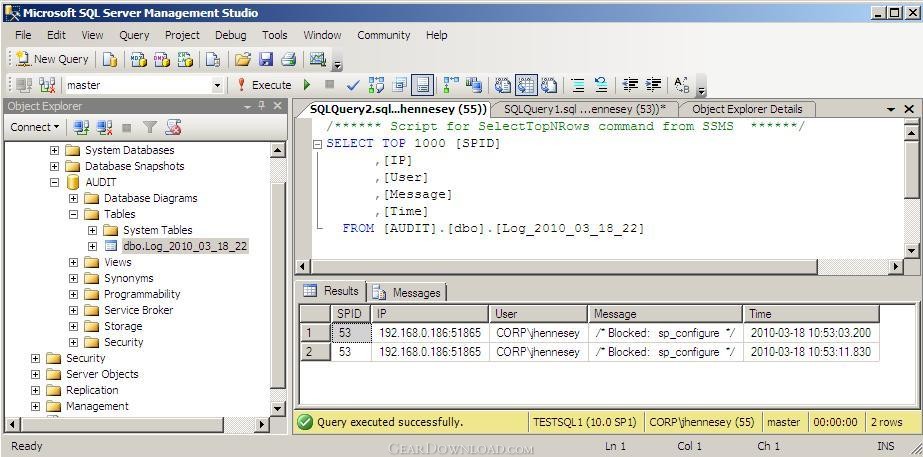Screen dimensions: 923x457
Task: Comment out the selected lines
Action: point(578,85)
